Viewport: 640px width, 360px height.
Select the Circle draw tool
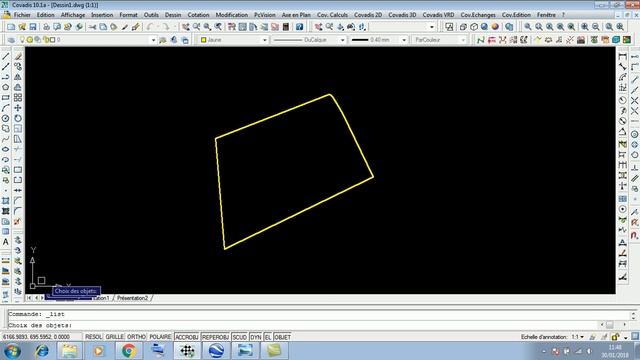point(6,118)
